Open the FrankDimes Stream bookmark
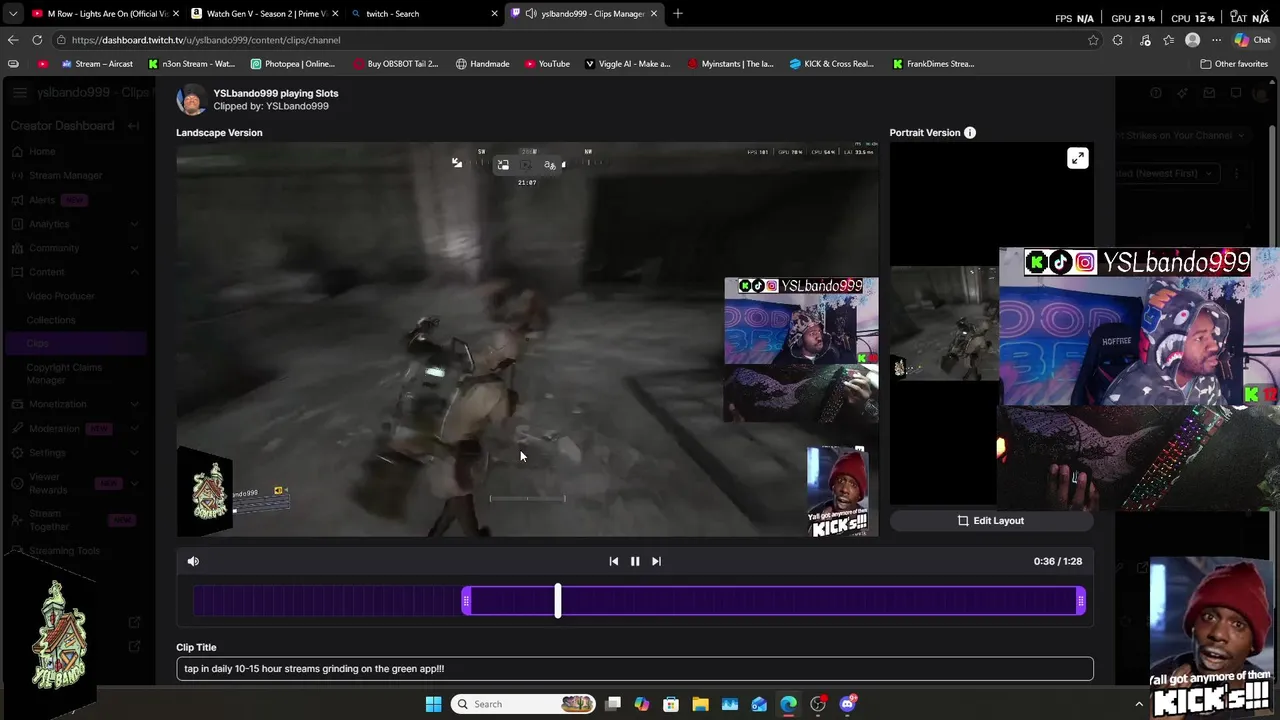 tap(933, 63)
